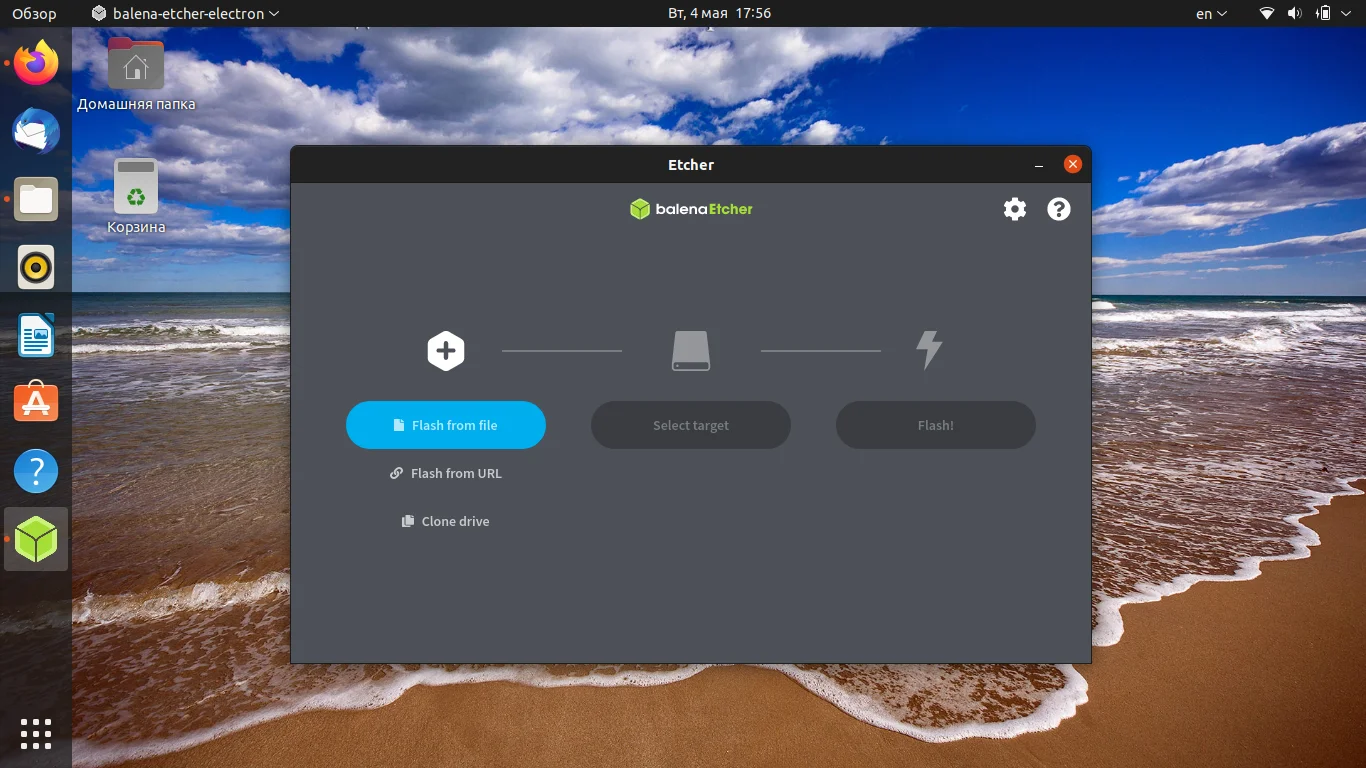The image size is (1366, 768).
Task: Click the lightning bolt flash step icon
Action: (929, 350)
